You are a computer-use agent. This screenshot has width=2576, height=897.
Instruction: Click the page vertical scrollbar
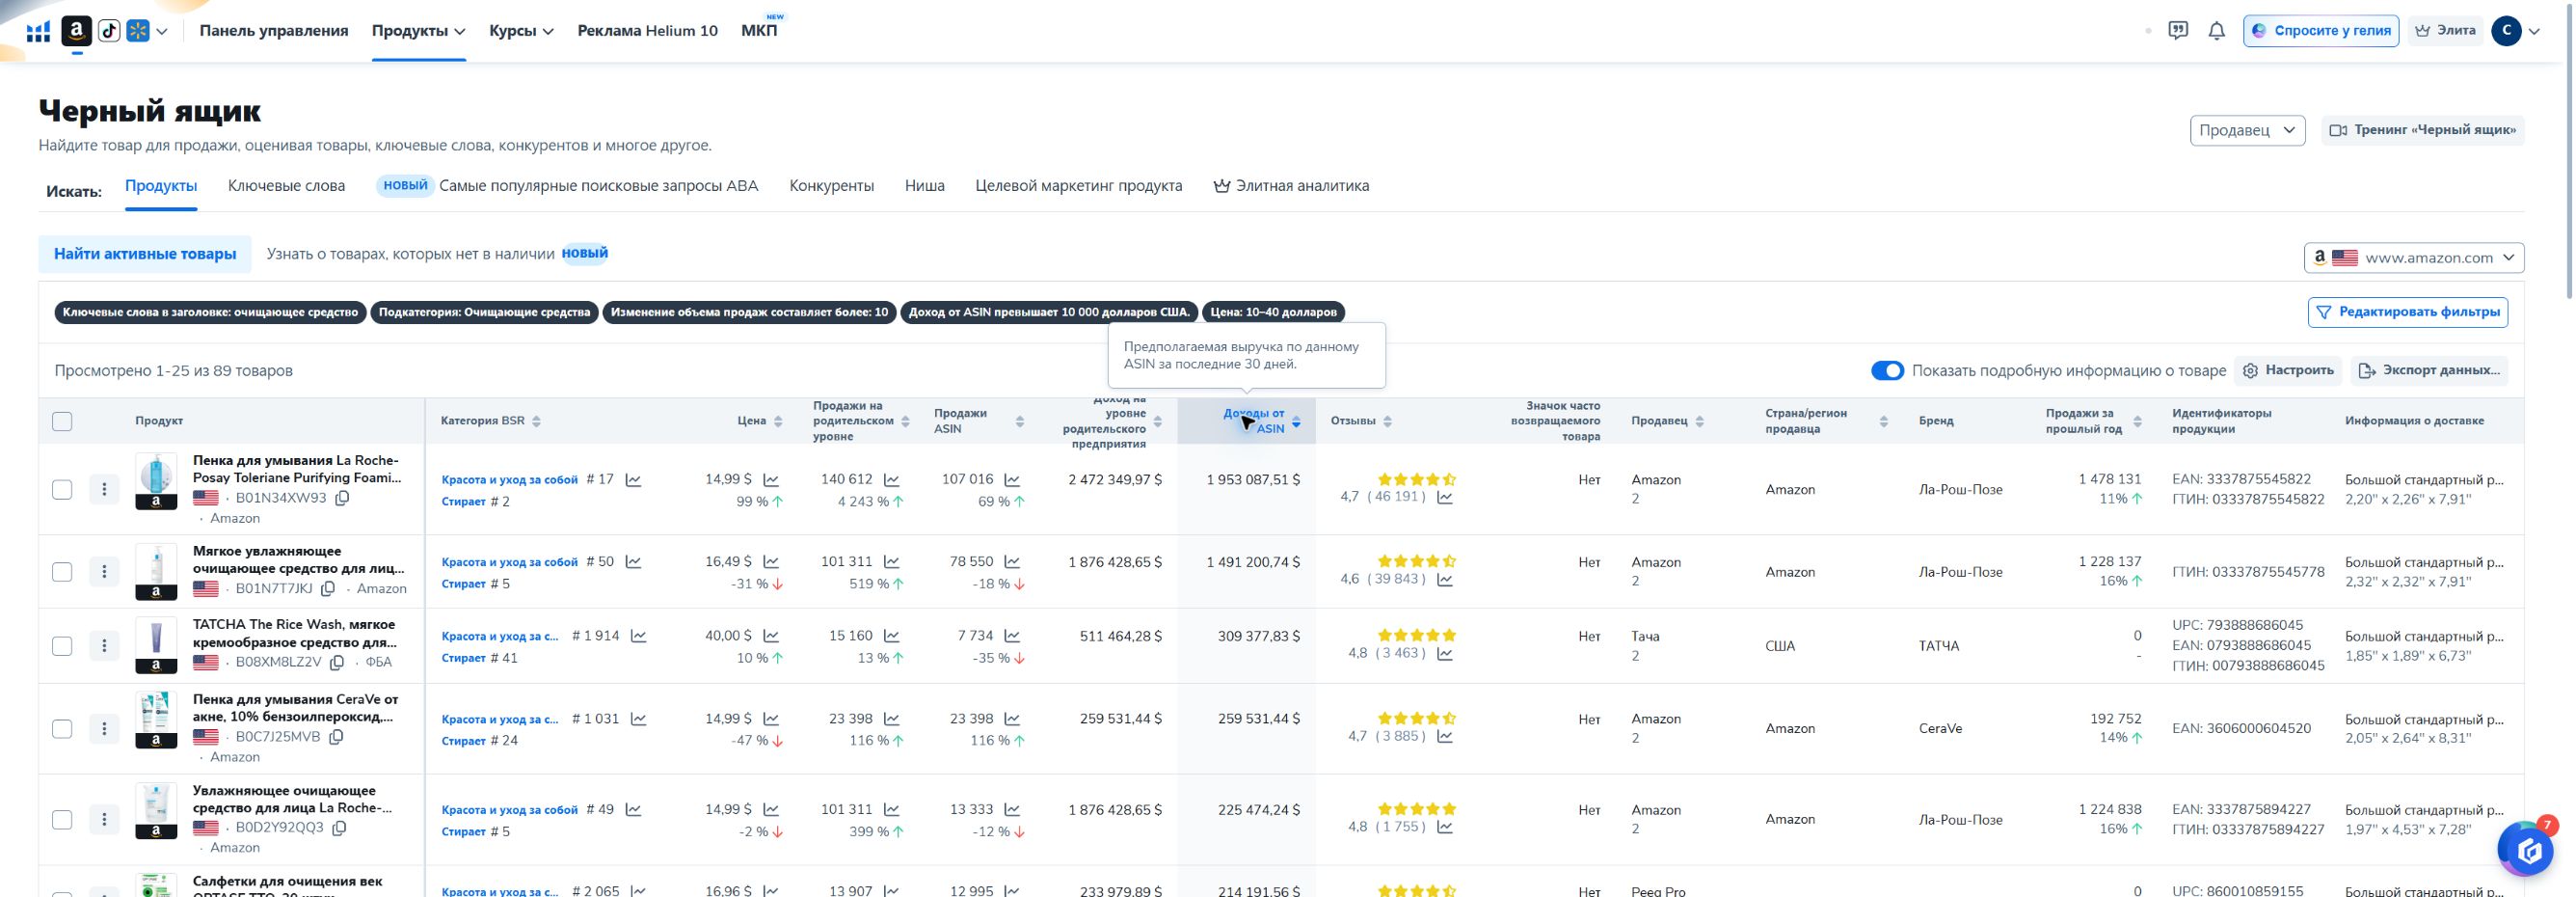point(2570,150)
